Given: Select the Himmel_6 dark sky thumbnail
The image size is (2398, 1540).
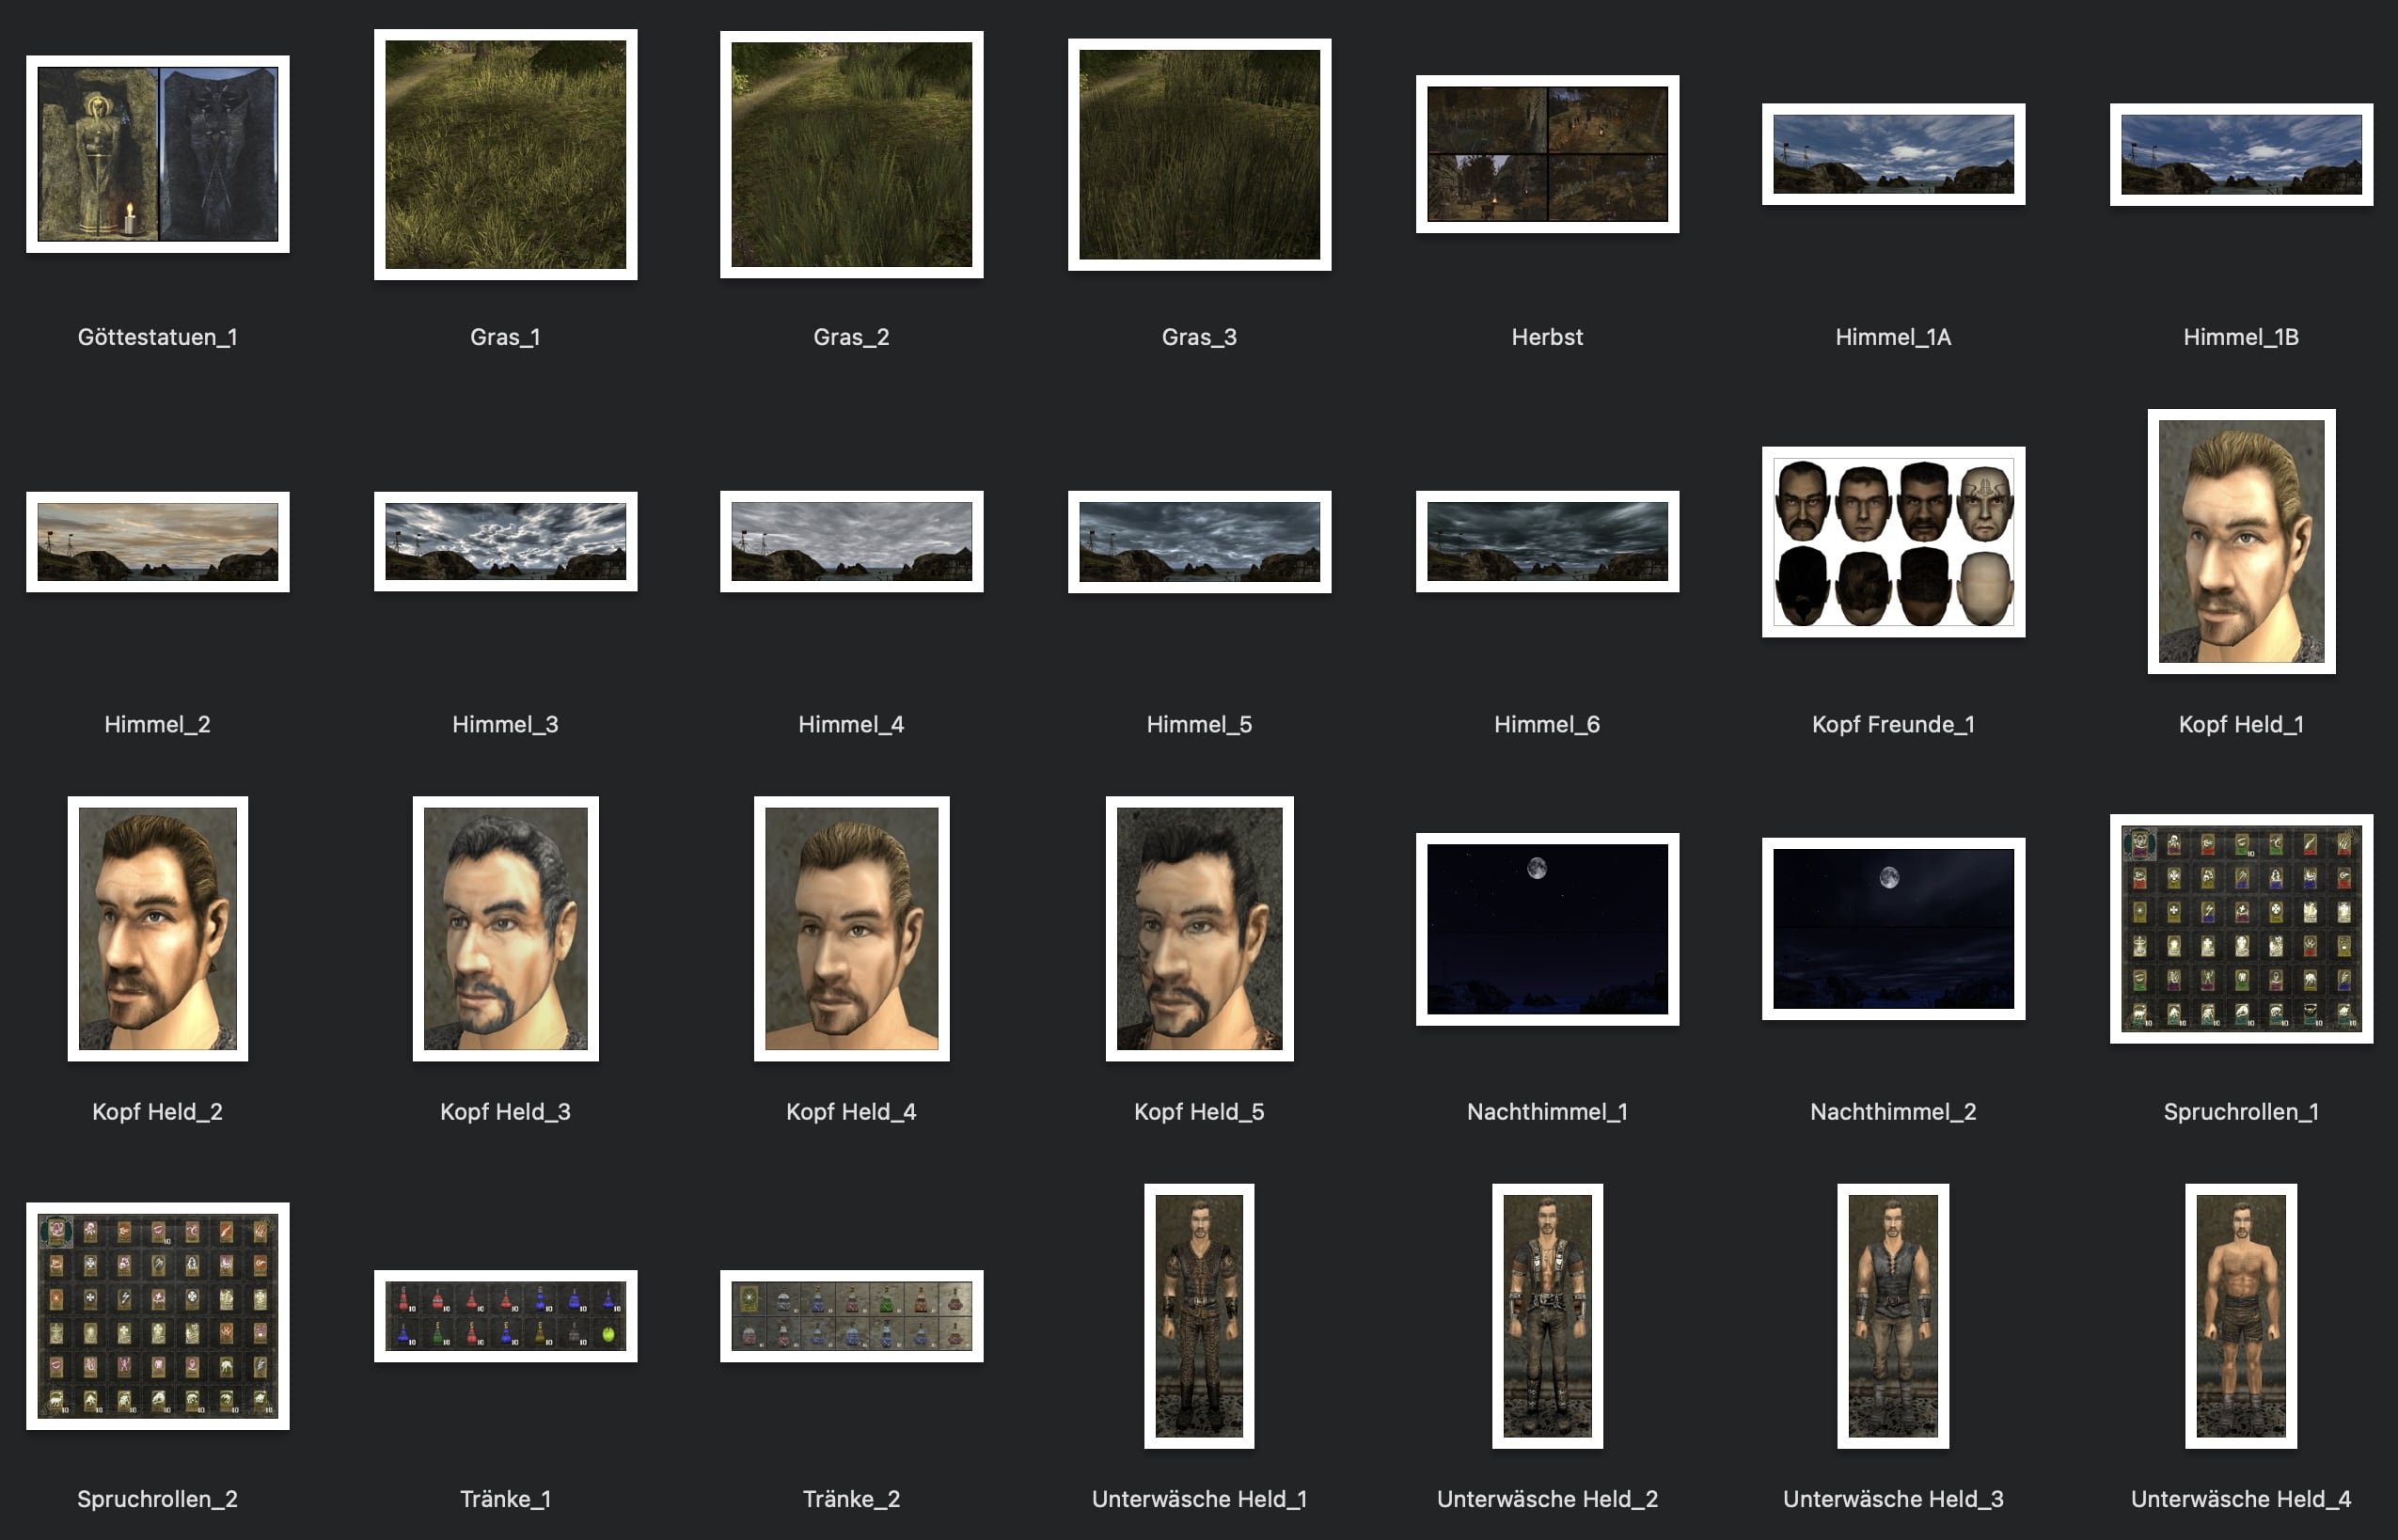Looking at the screenshot, I should (1546, 541).
